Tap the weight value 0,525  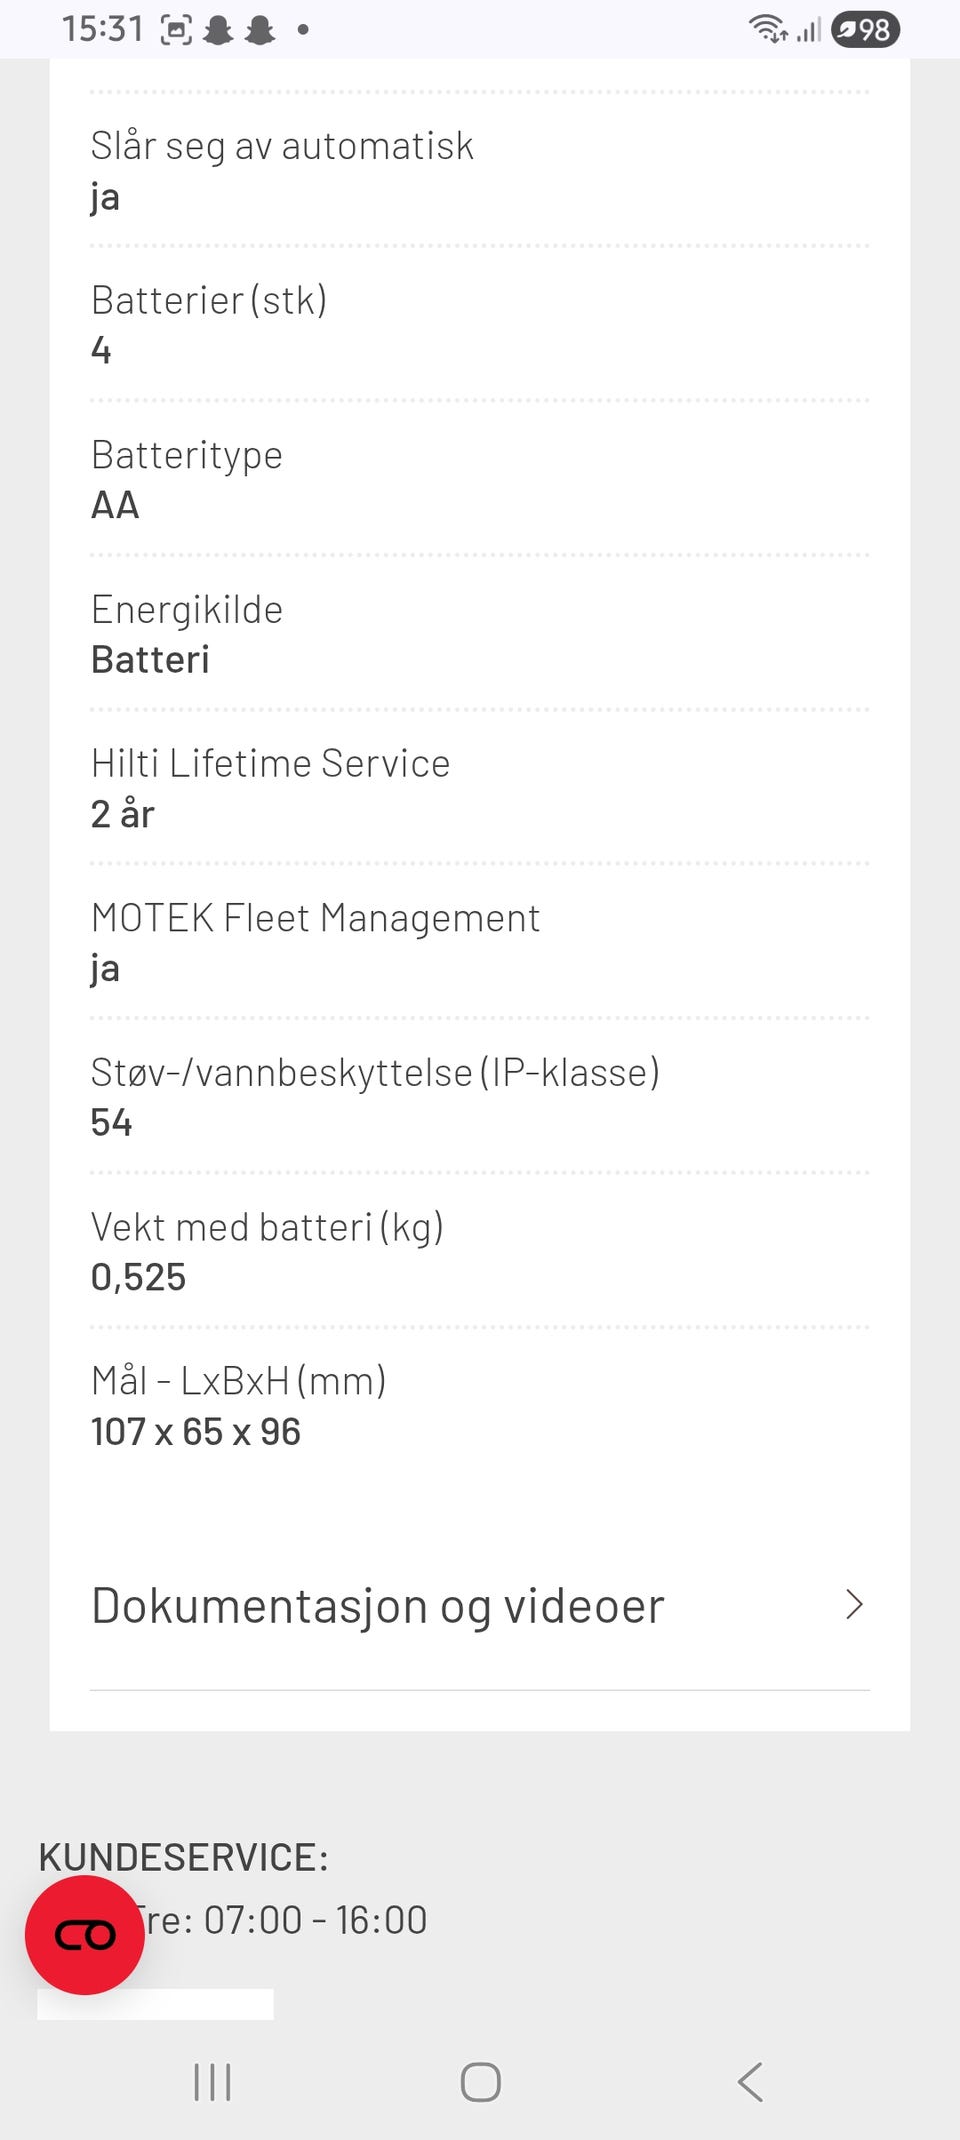[x=139, y=1277]
